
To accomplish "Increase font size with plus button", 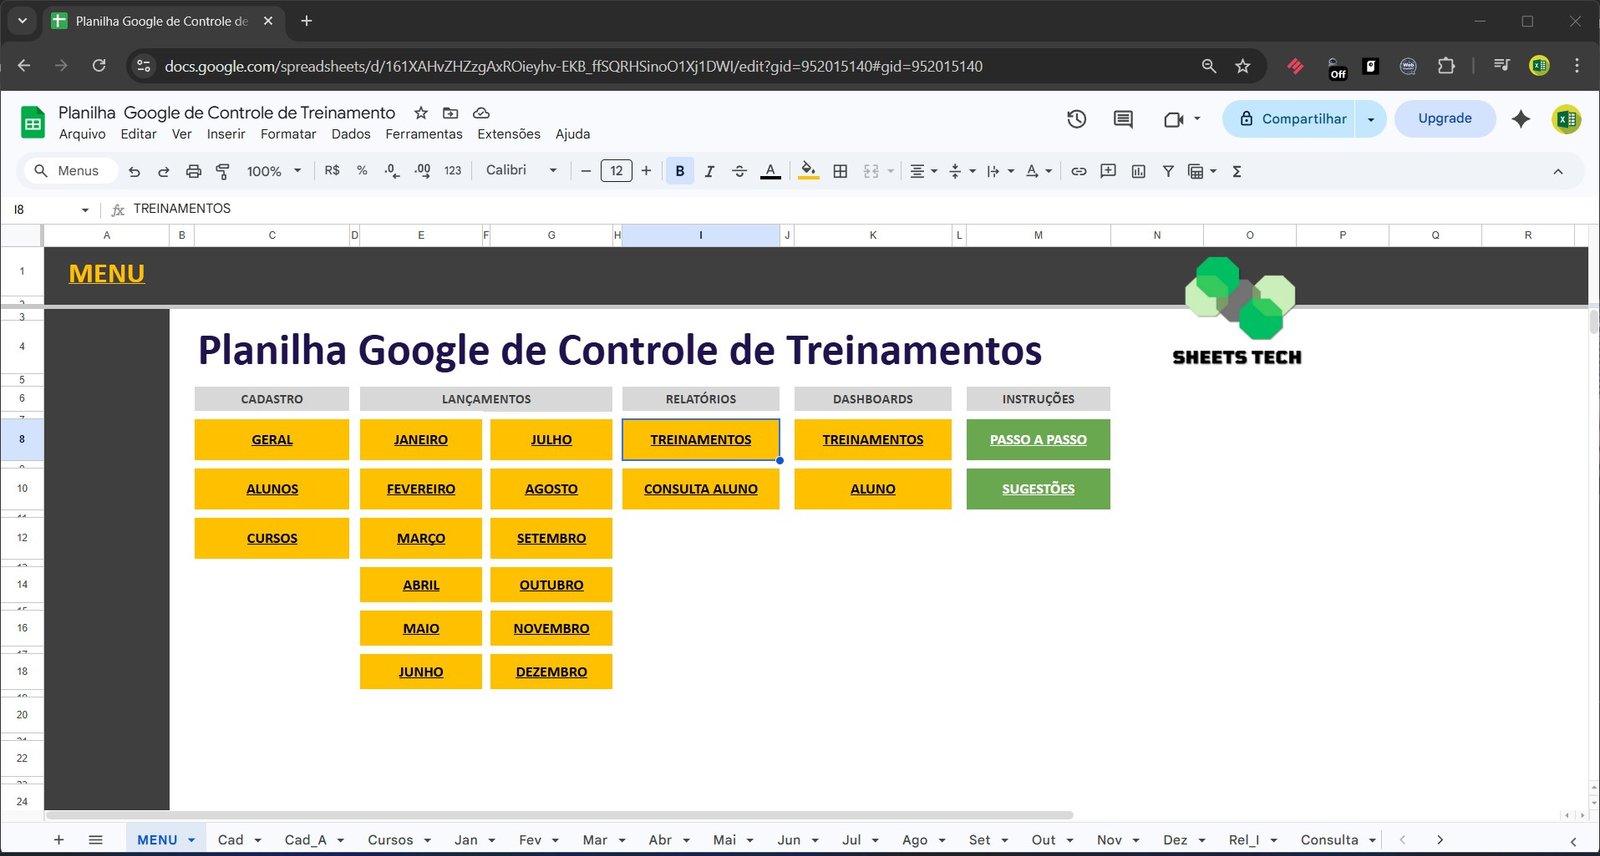I will click(x=646, y=171).
